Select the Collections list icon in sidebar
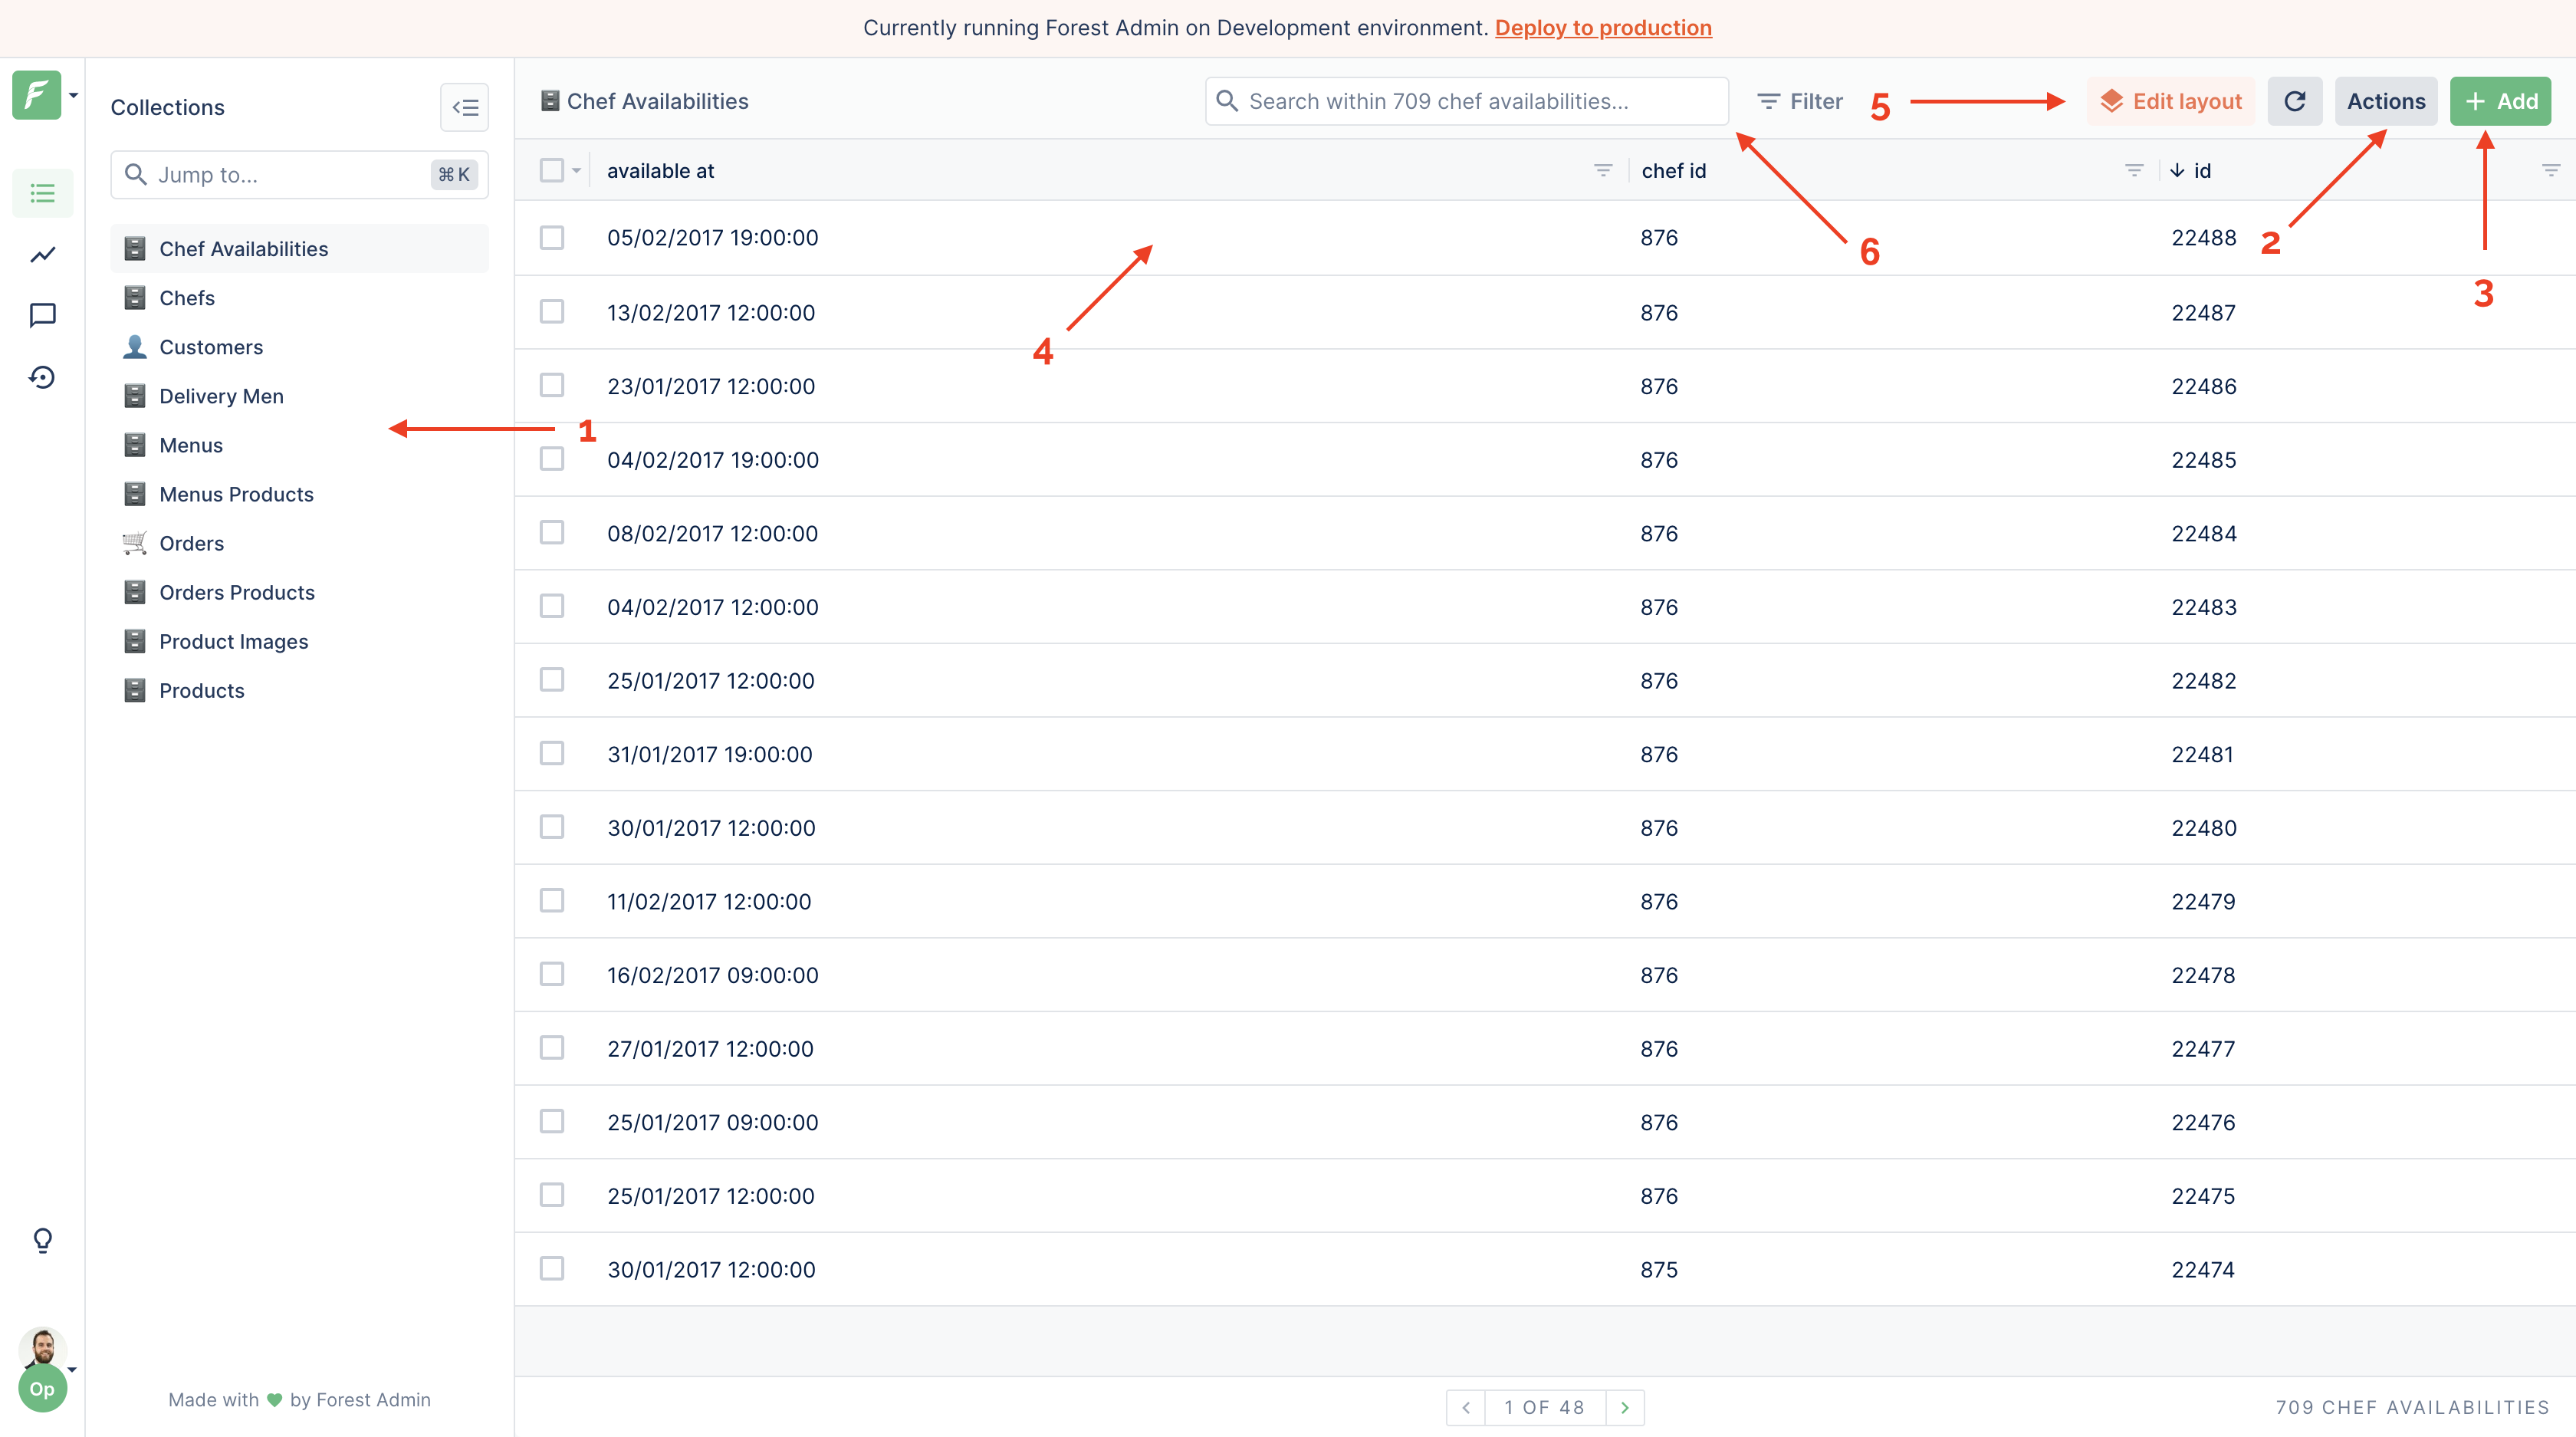This screenshot has height=1437, width=2576. coord(42,192)
